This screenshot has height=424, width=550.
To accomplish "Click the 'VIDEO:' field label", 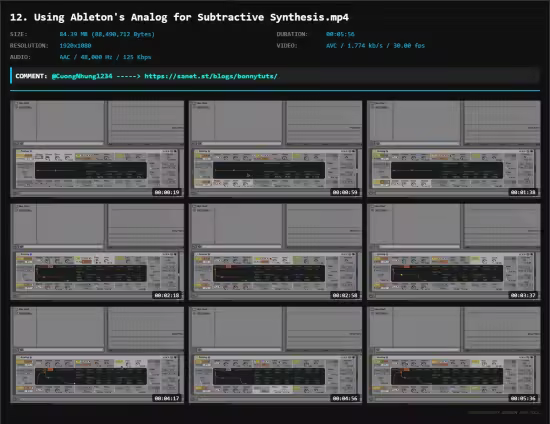I will coord(287,46).
